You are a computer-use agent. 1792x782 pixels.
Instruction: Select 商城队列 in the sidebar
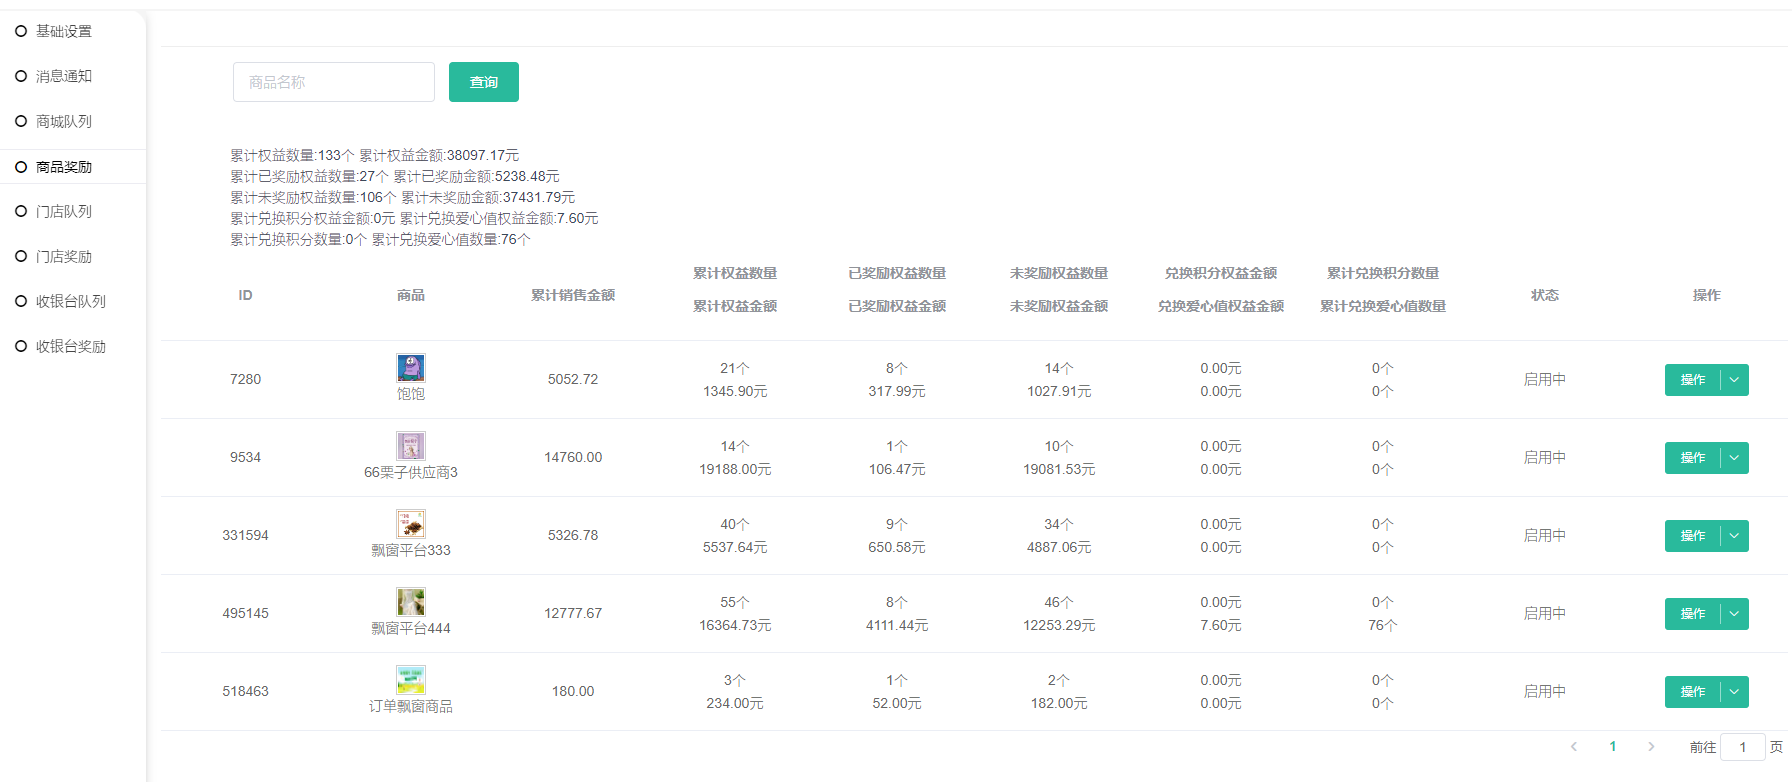click(64, 121)
